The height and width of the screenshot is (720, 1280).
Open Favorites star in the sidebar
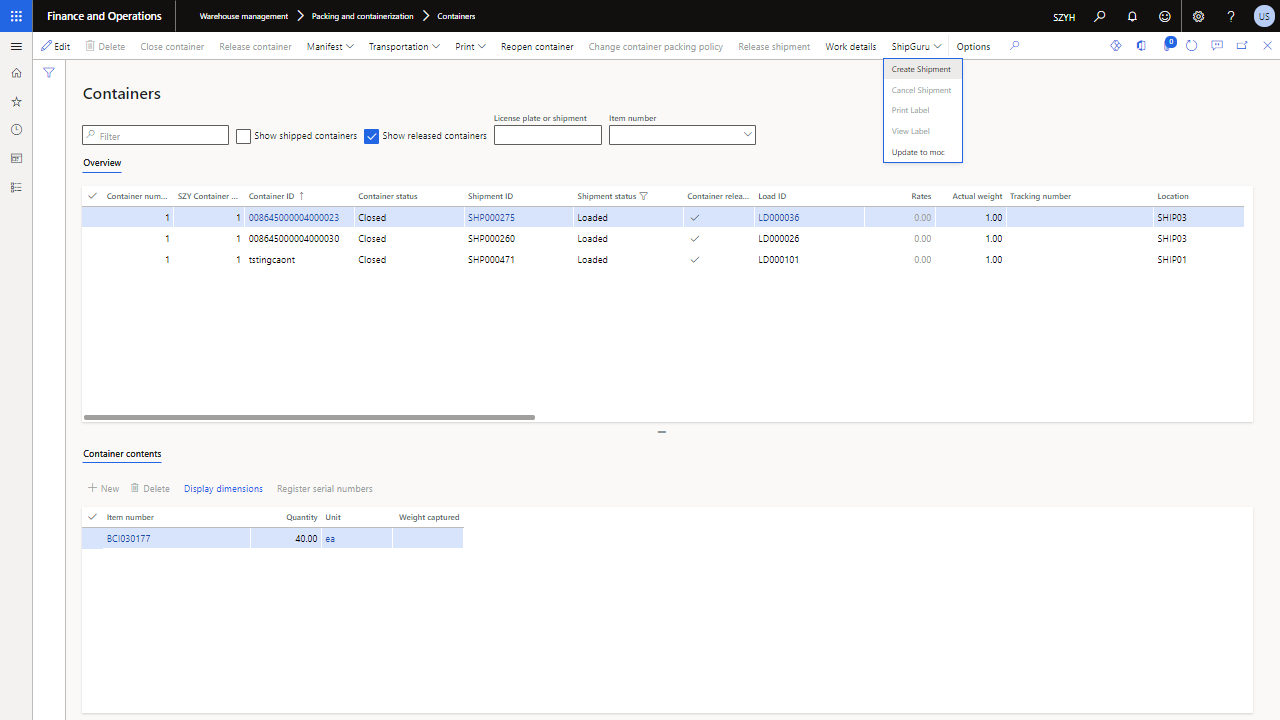pos(16,102)
